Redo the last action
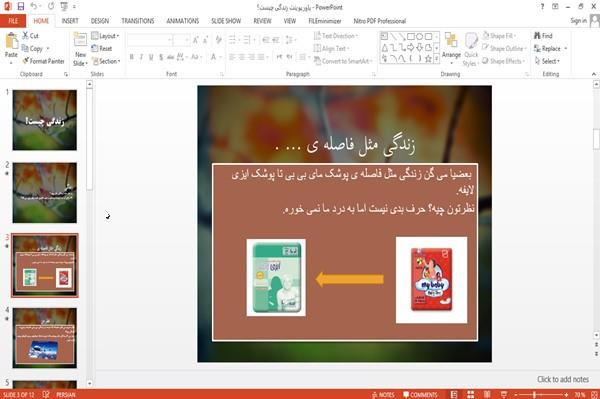The height and width of the screenshot is (399, 600). (x=51, y=7)
